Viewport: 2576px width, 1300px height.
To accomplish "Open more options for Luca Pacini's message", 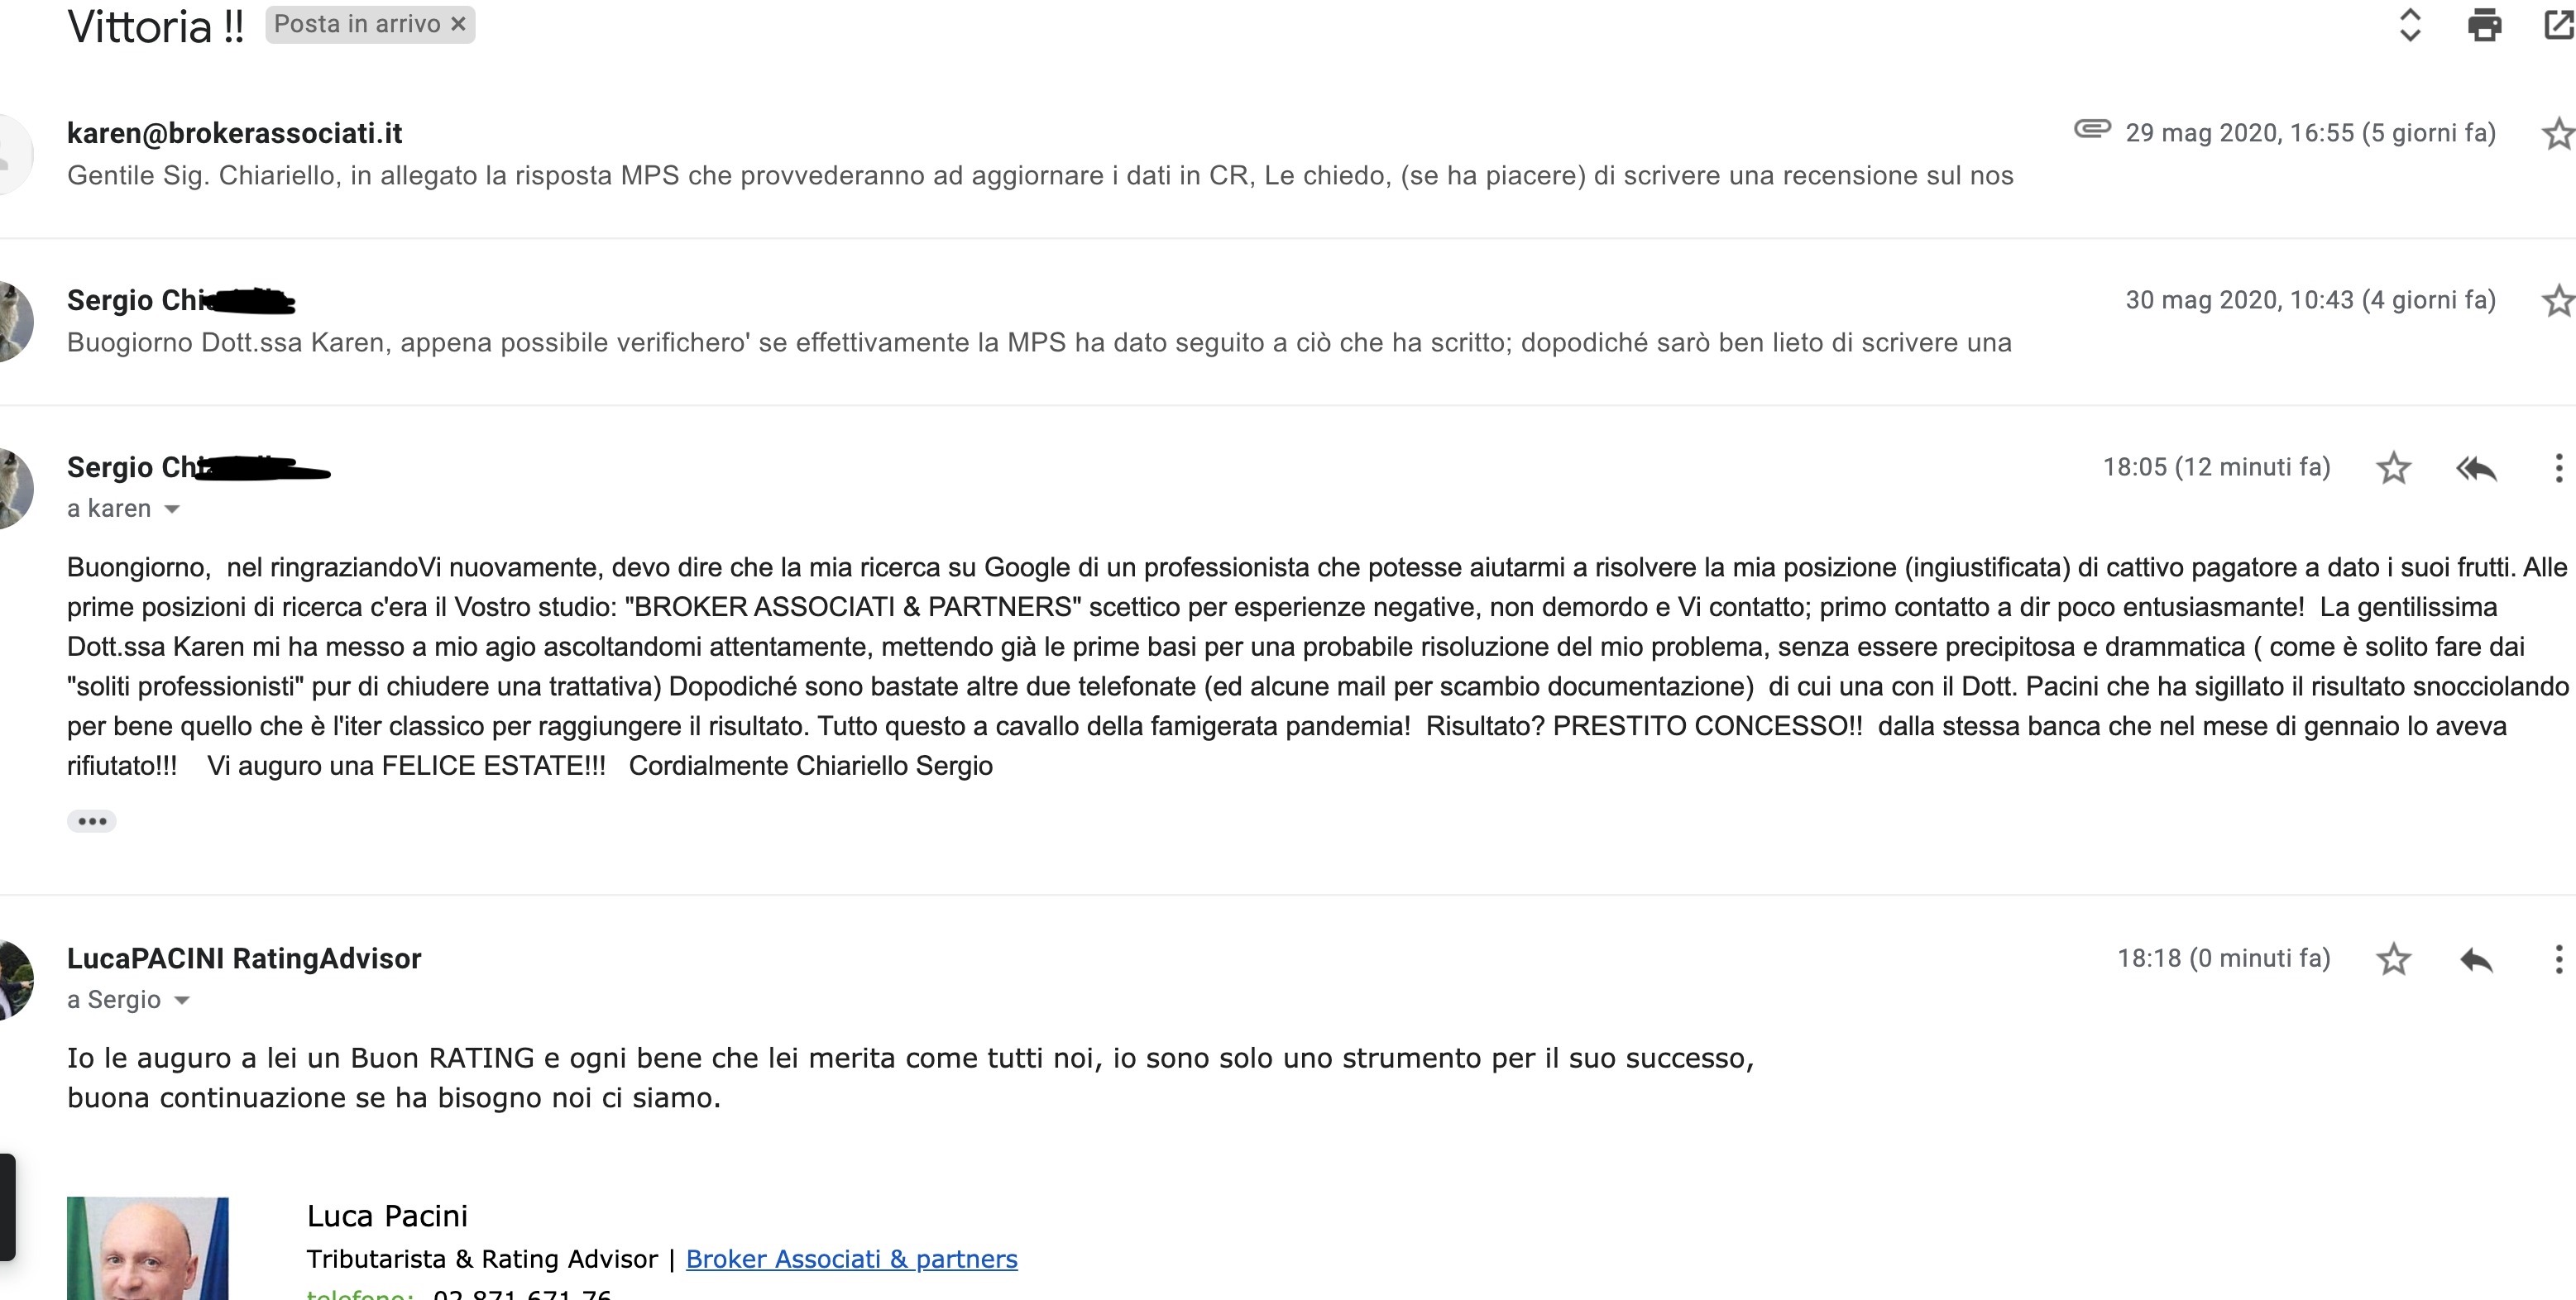I will (x=2558, y=960).
